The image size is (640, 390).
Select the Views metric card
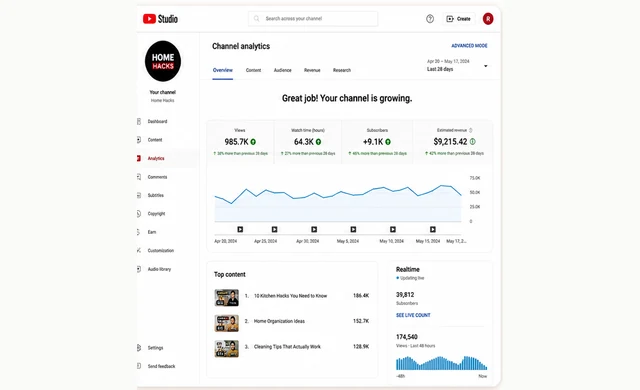click(x=240, y=142)
